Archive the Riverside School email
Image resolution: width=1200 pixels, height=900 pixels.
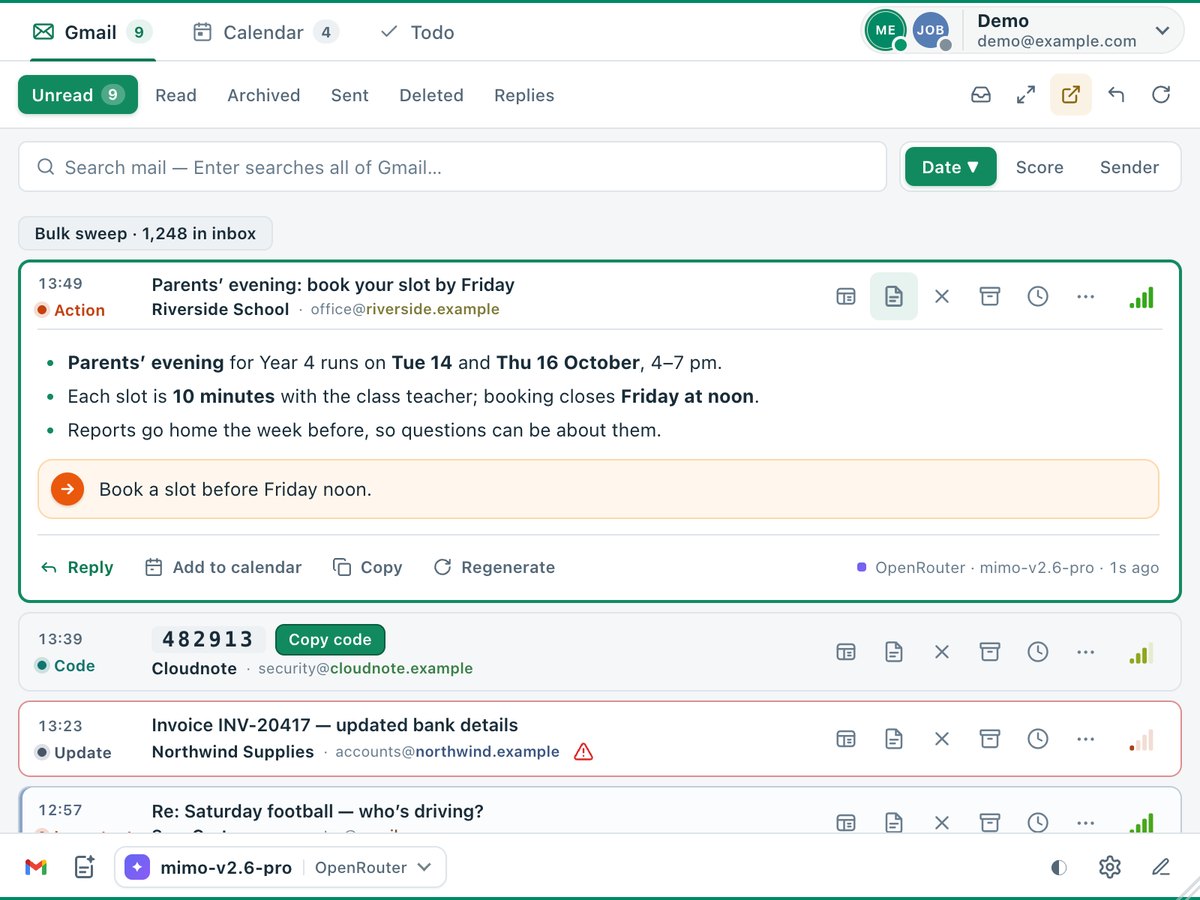pos(990,296)
